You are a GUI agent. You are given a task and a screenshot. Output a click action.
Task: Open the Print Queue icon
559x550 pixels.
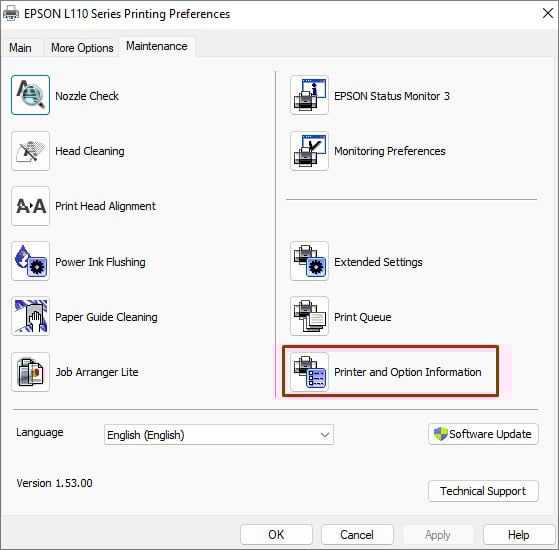tap(309, 316)
